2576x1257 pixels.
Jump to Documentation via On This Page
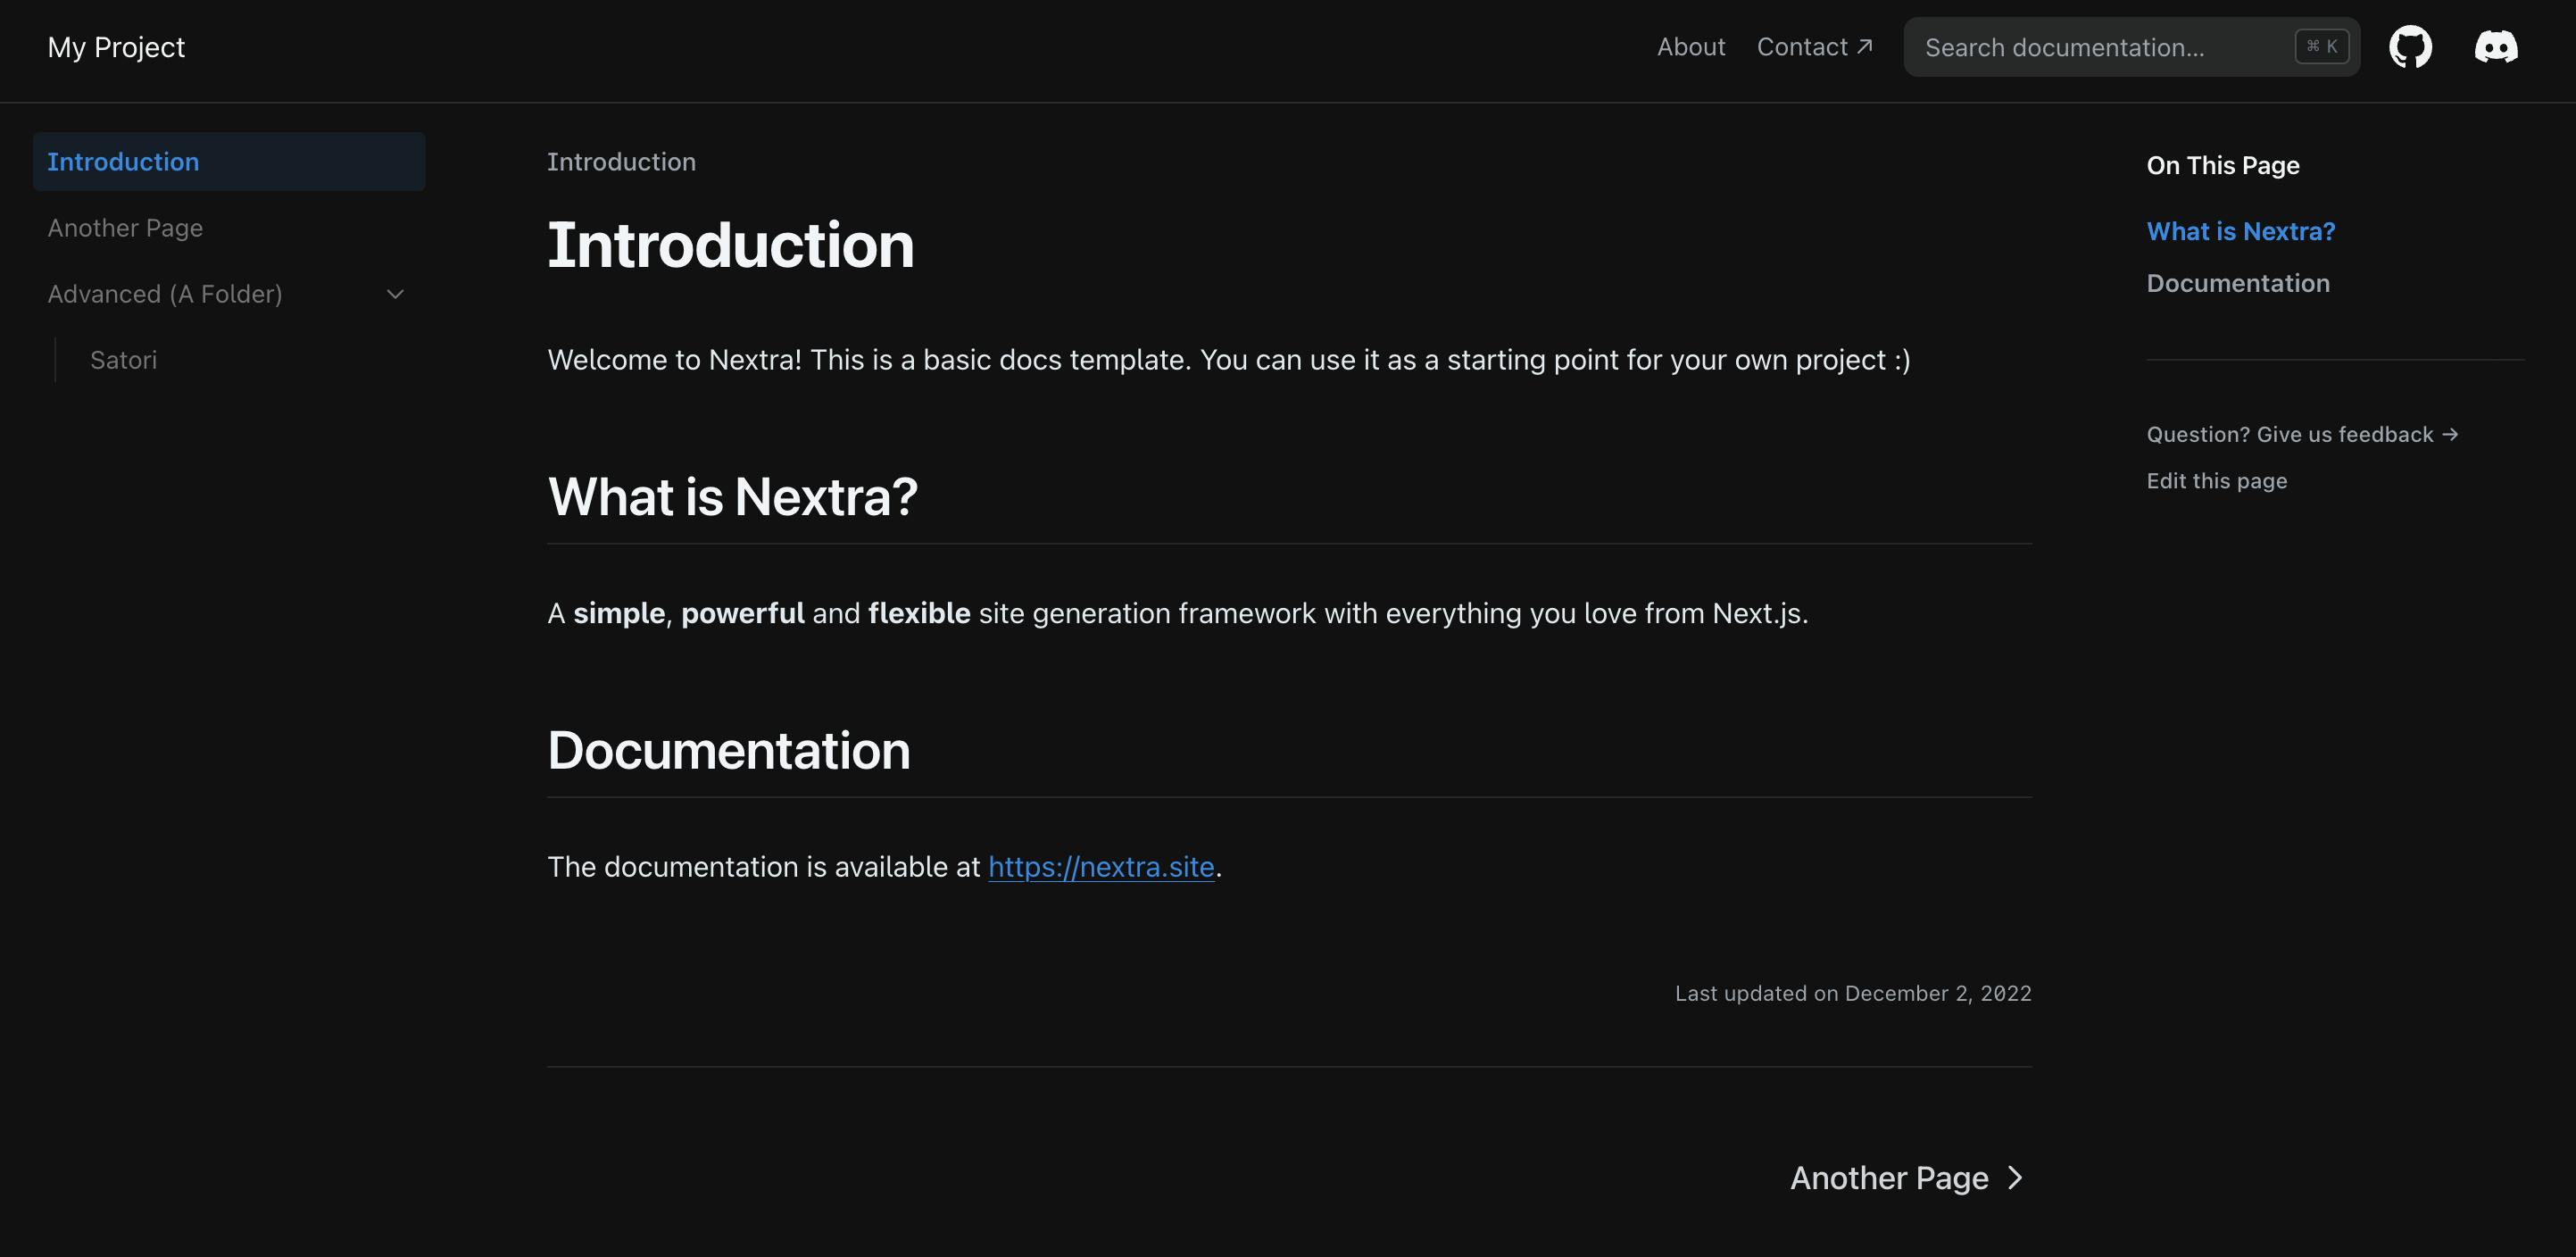pyautogui.click(x=2238, y=282)
